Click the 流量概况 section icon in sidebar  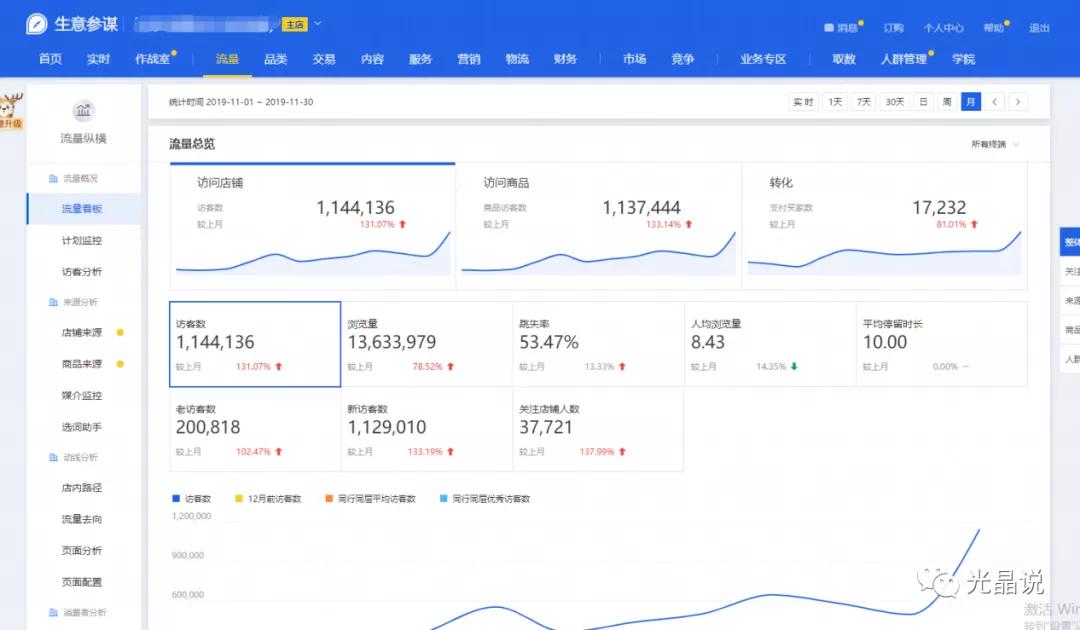point(53,178)
